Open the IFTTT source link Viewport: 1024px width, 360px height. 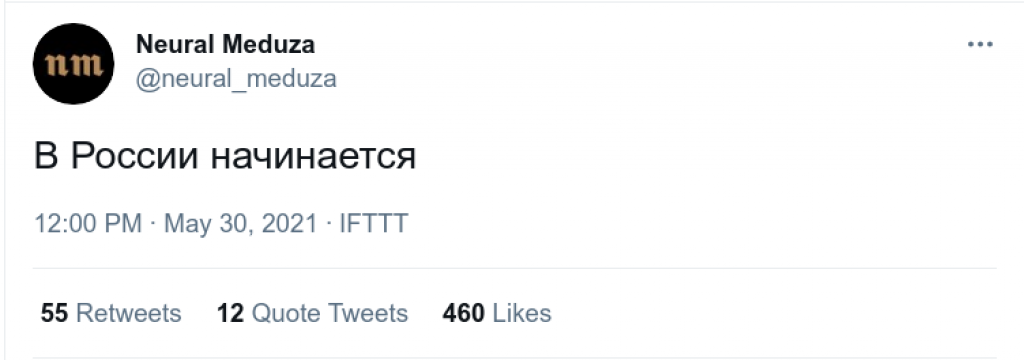click(x=374, y=223)
